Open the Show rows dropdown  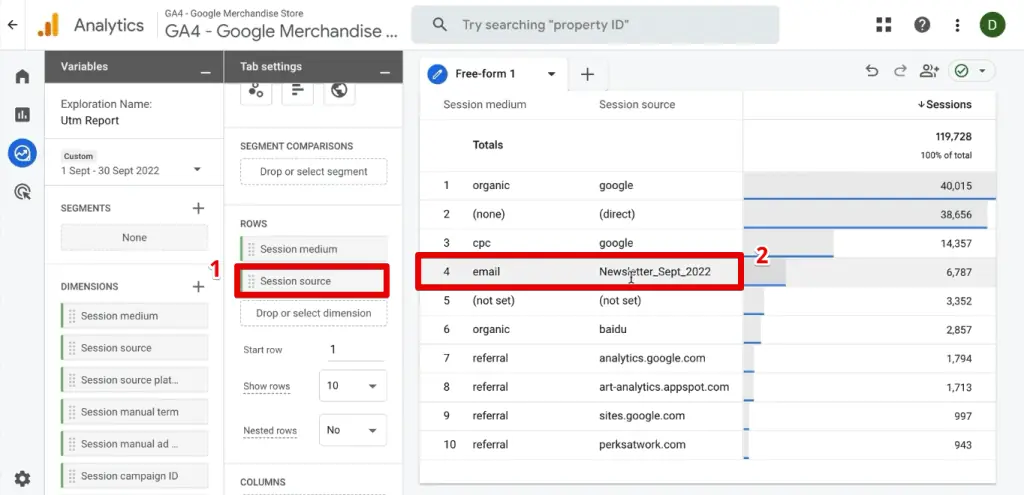click(x=352, y=386)
